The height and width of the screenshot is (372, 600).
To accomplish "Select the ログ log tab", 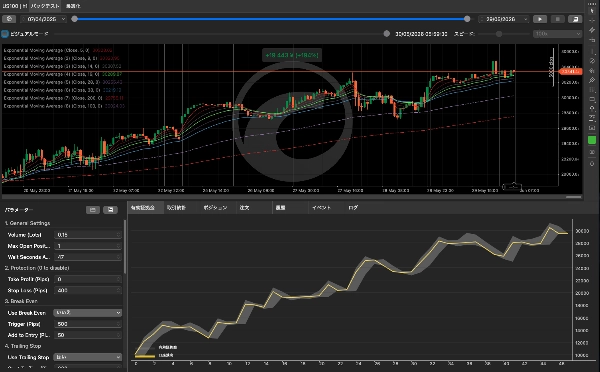I will click(353, 207).
